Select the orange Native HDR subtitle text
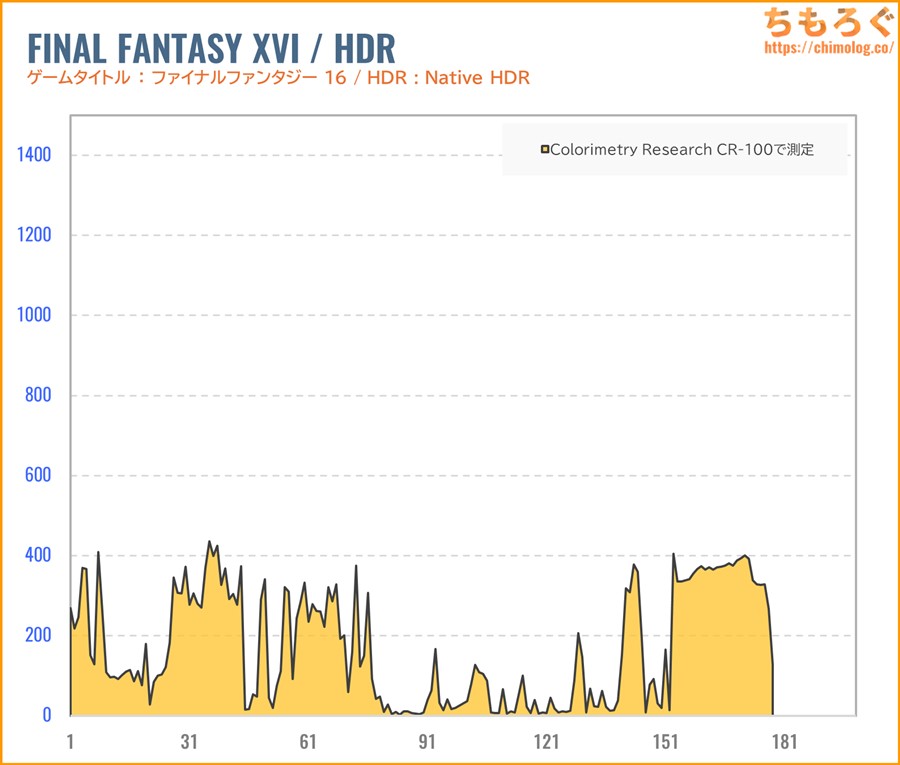Viewport: 900px width, 765px height. [278, 78]
